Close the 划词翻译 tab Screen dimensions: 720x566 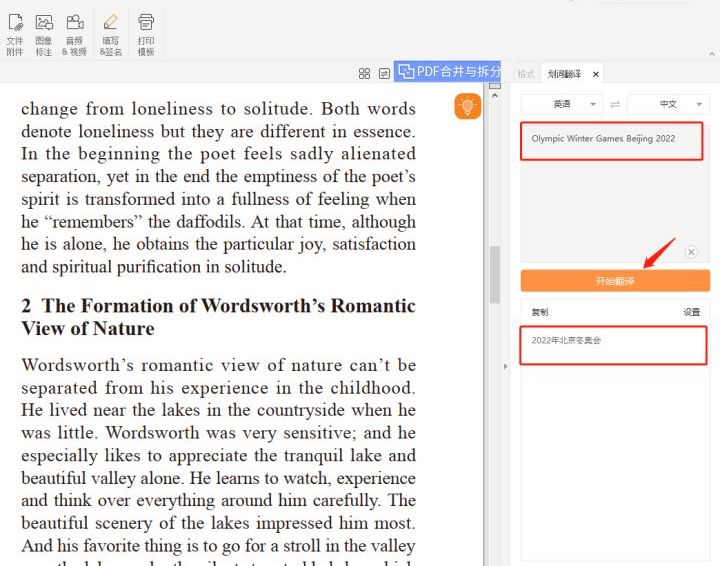596,74
